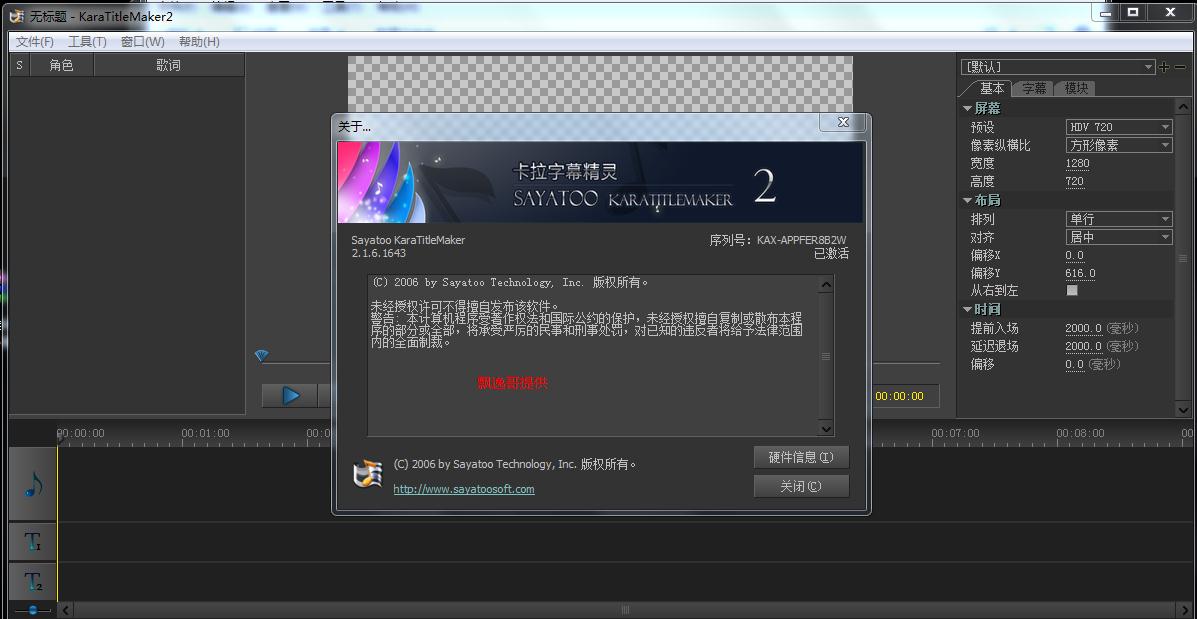Click the license text scroll down arrow
This screenshot has width=1197, height=619.
[825, 427]
